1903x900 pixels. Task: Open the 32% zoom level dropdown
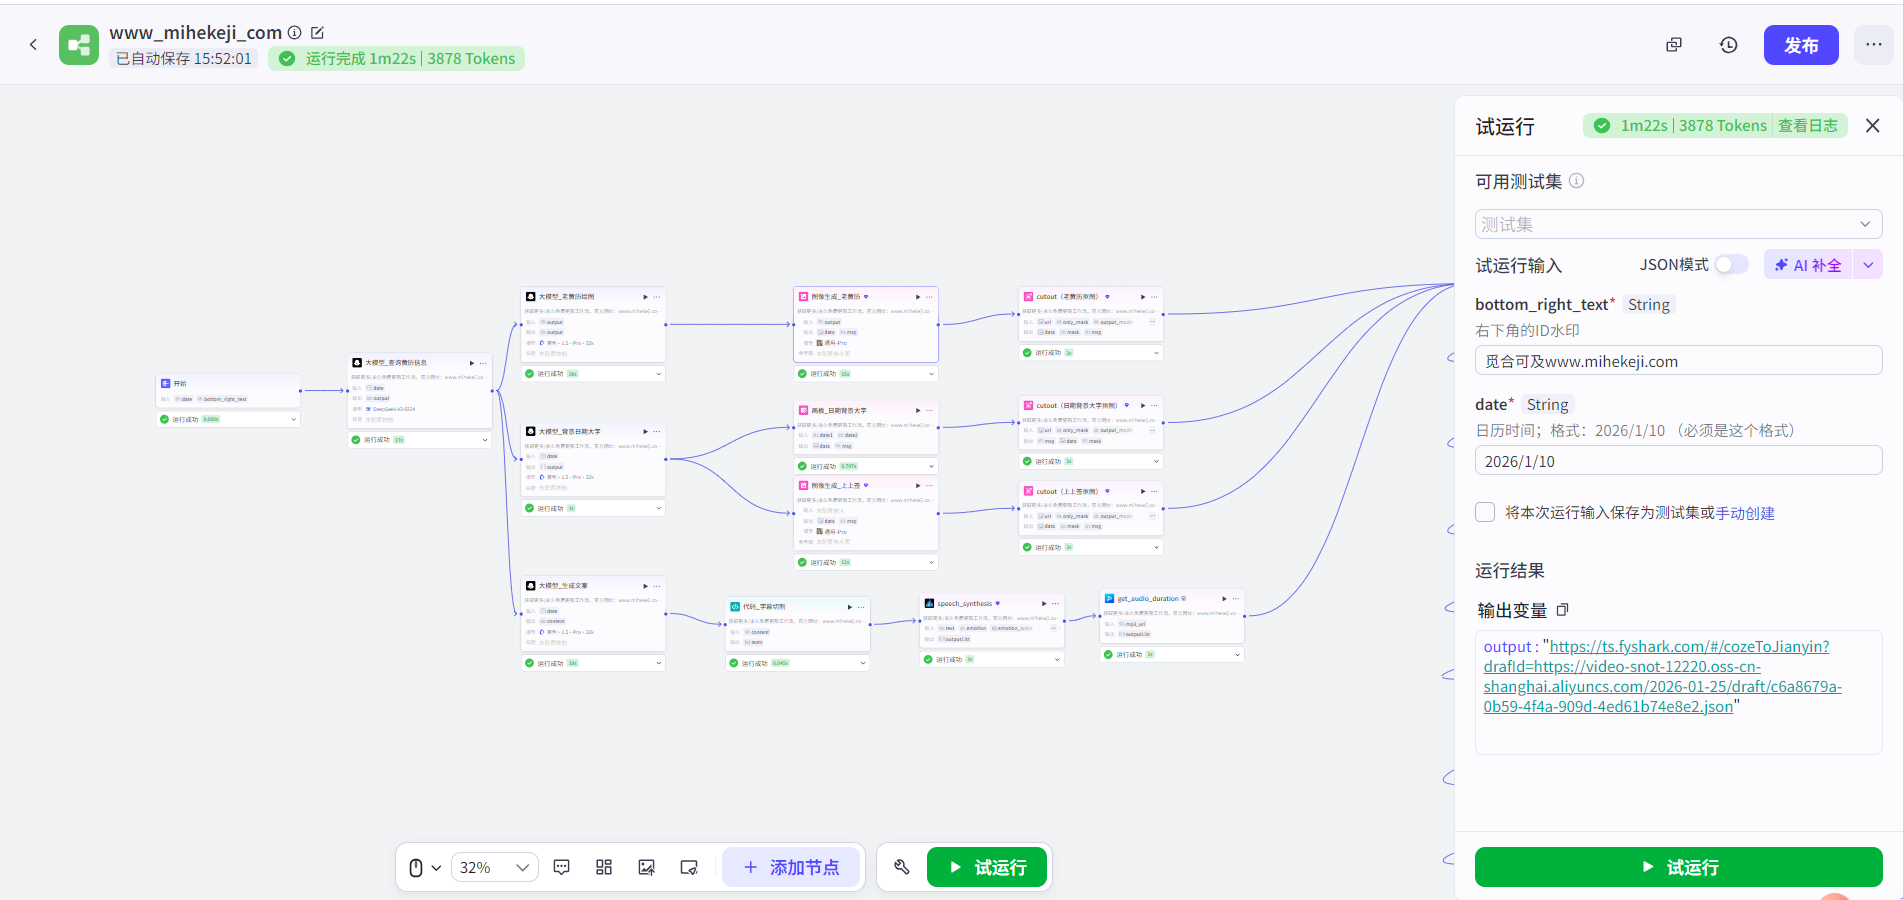tap(495, 867)
